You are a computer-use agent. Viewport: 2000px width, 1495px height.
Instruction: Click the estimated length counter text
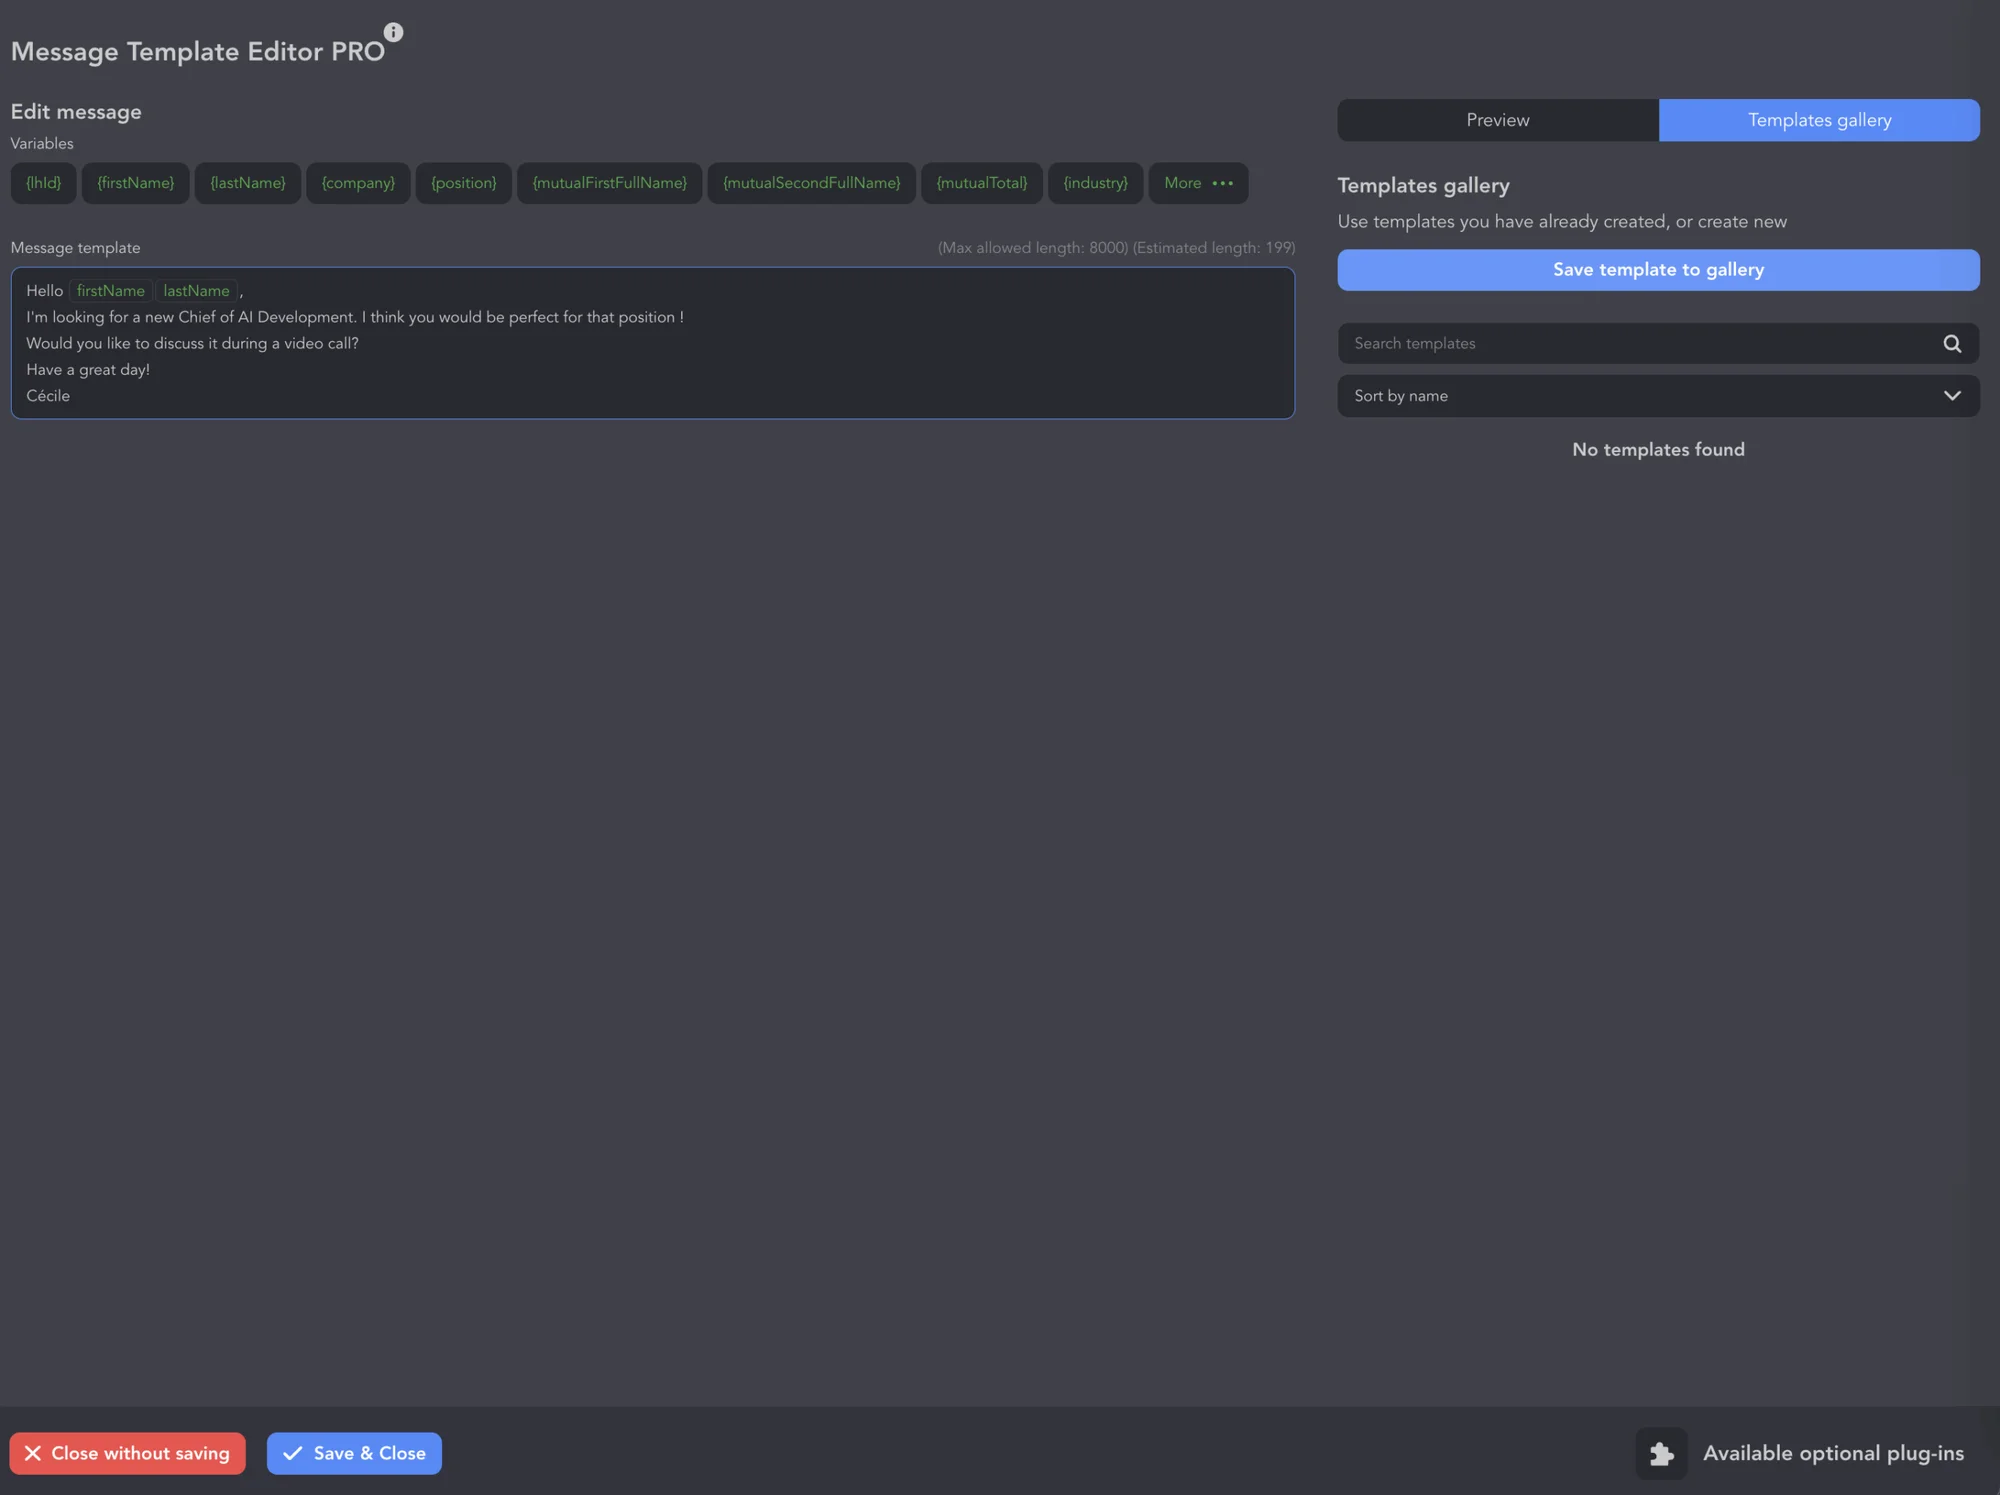[x=1214, y=248]
